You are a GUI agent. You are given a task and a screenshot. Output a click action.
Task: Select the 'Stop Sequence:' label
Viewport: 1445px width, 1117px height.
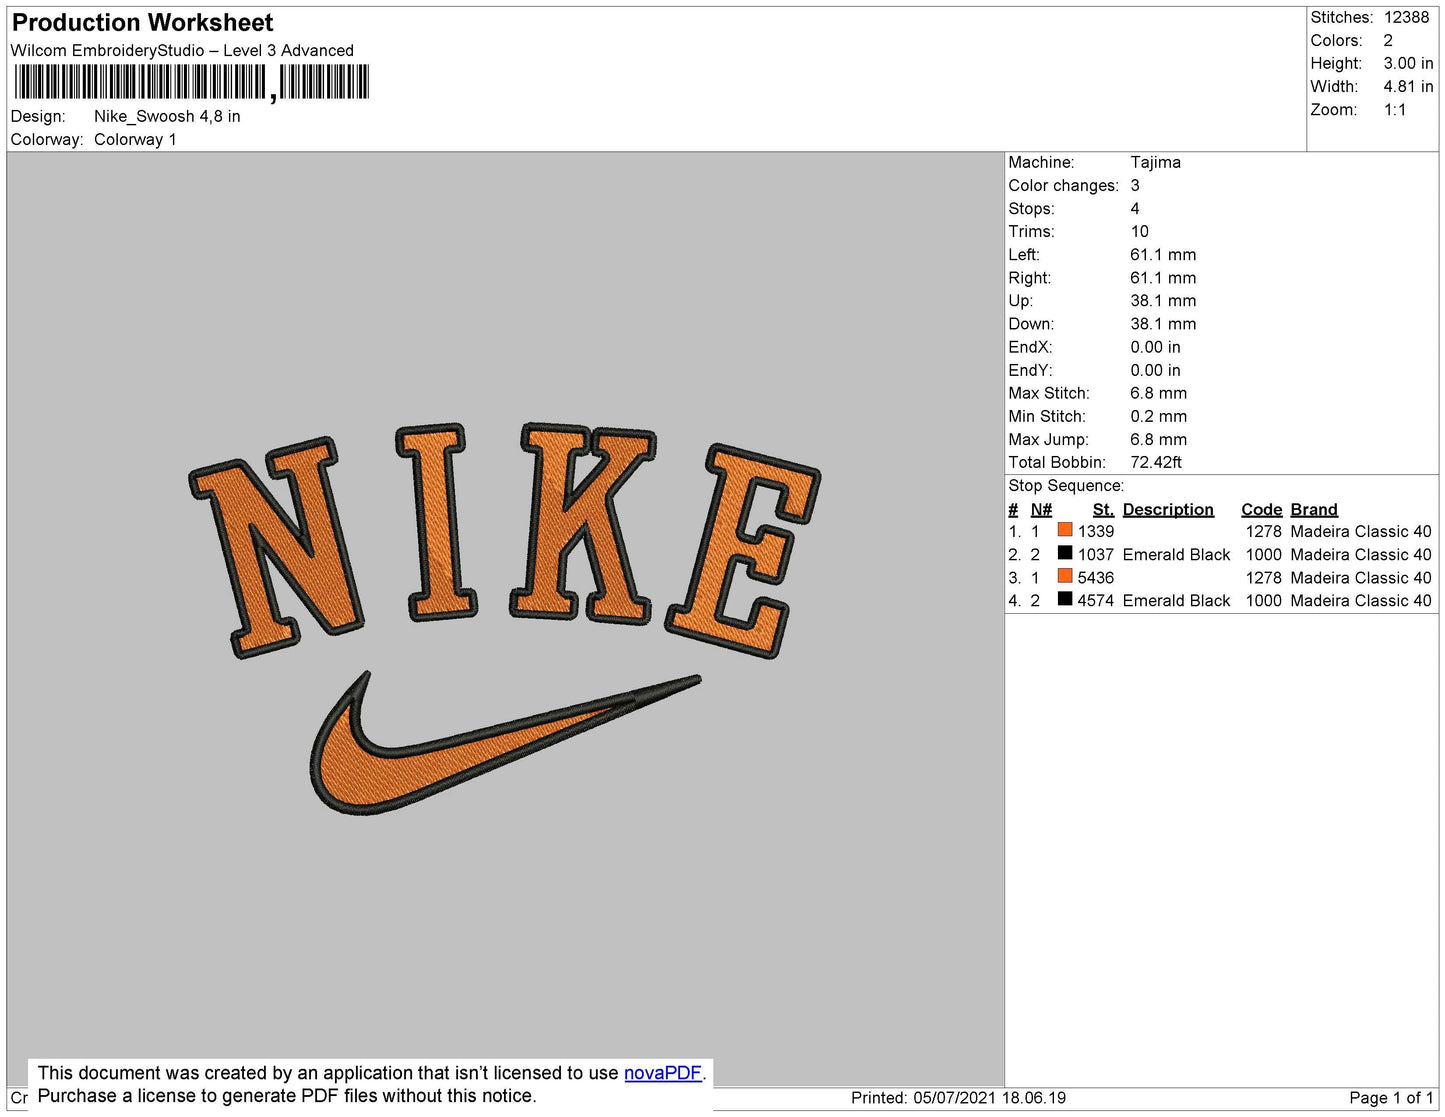(x=1066, y=485)
